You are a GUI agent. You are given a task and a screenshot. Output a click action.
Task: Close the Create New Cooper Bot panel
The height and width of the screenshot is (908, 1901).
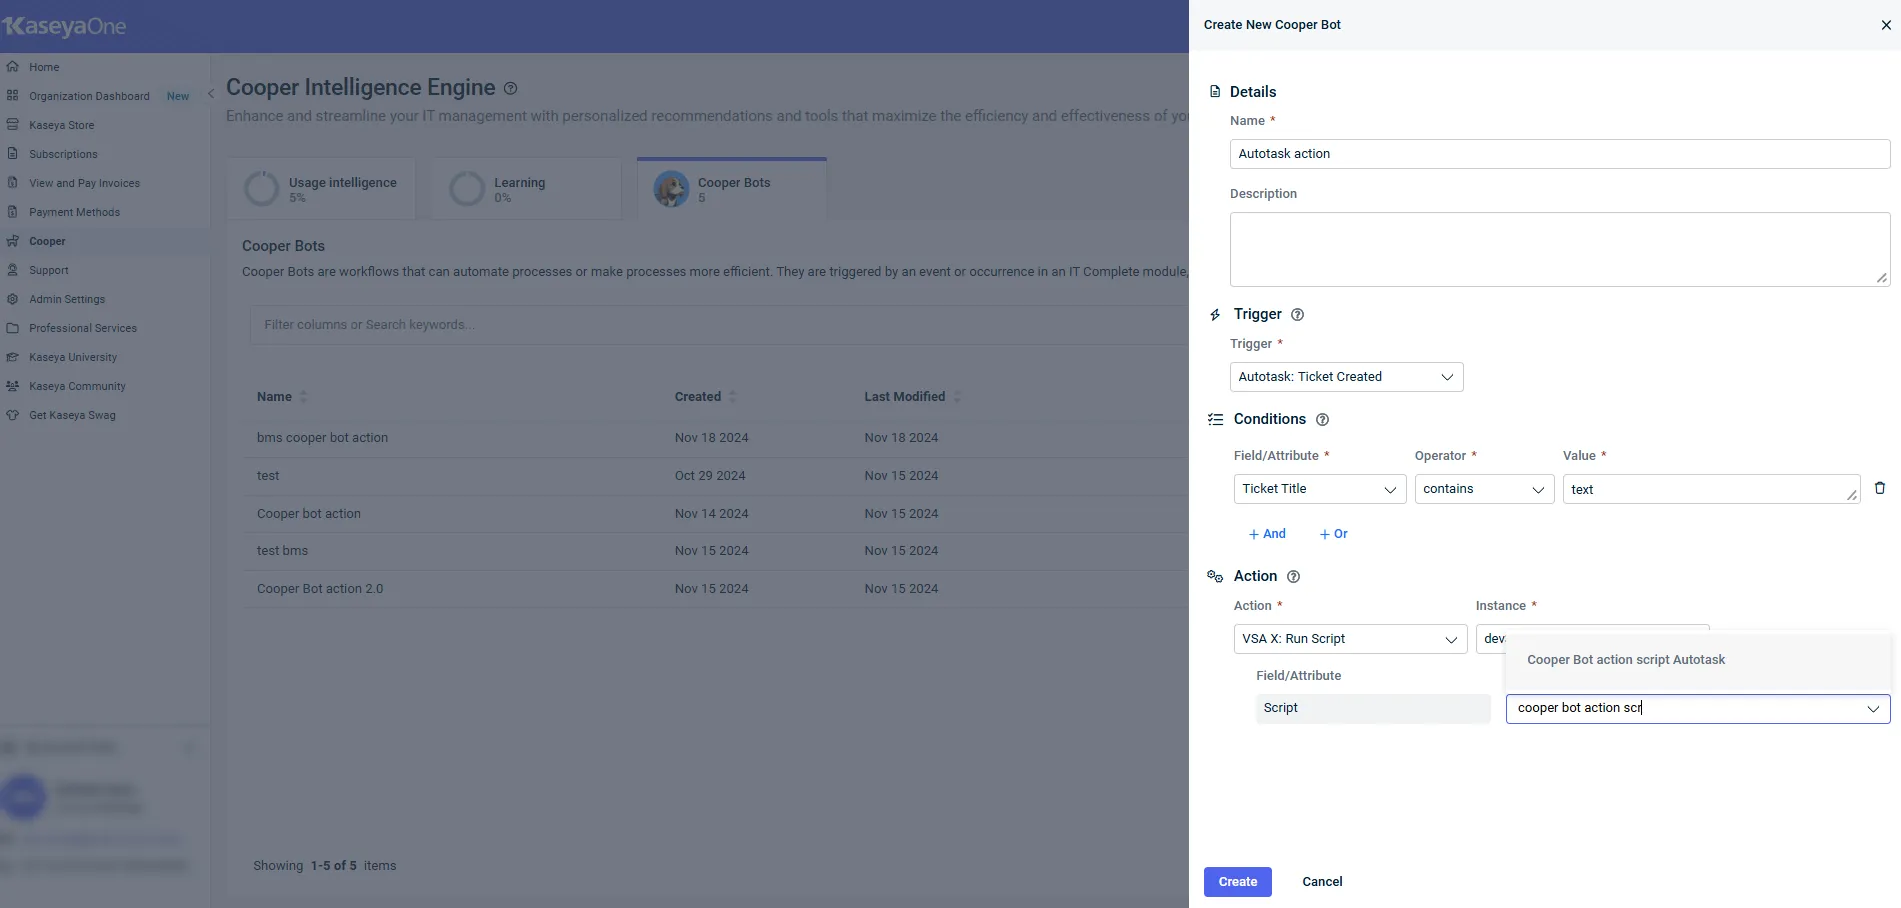coord(1885,25)
